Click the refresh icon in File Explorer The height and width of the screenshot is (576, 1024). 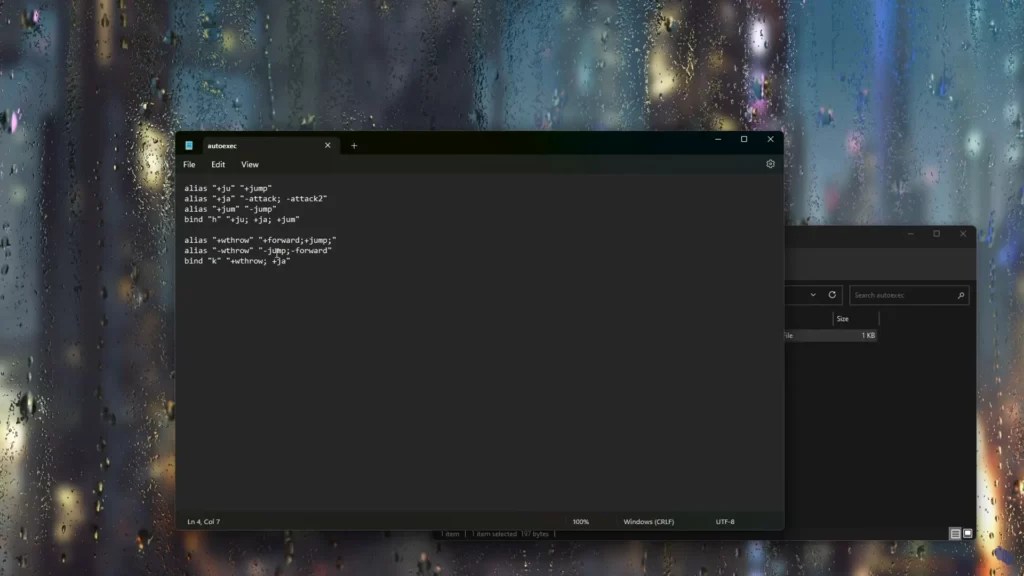point(833,295)
